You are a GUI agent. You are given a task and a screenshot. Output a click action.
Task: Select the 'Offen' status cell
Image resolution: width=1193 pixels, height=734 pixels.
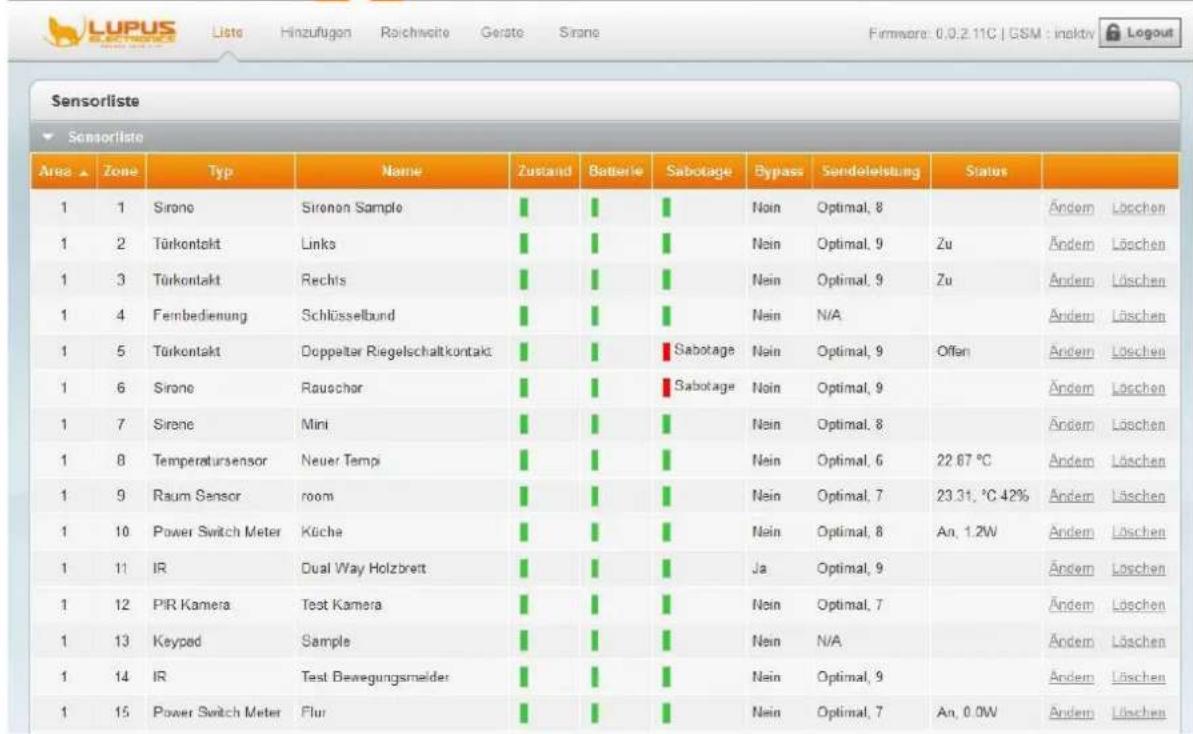click(953, 351)
